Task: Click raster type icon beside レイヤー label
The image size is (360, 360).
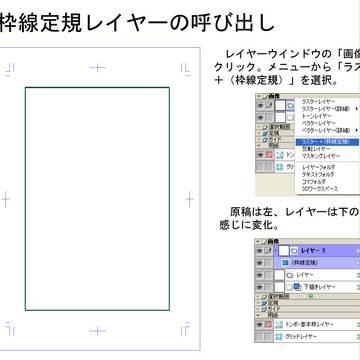Action: (x=290, y=275)
